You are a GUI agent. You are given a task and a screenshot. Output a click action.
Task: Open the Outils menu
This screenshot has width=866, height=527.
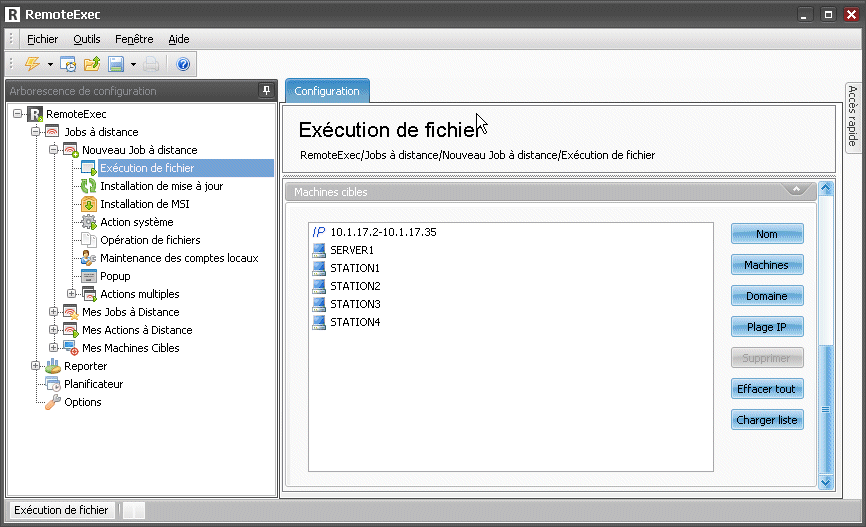87,39
